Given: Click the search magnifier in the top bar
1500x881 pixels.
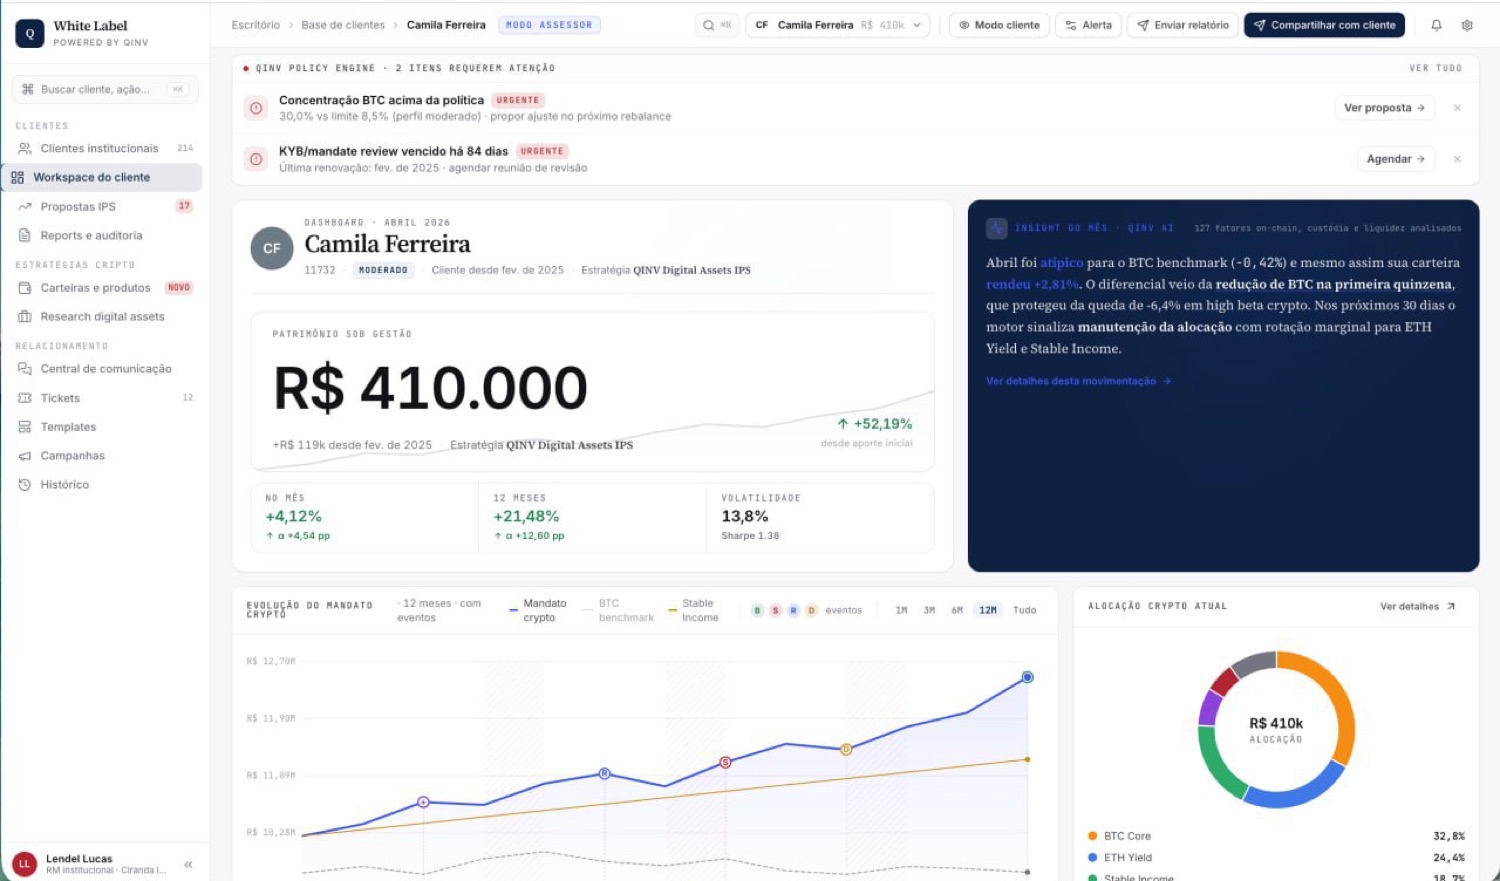Looking at the screenshot, I should pyautogui.click(x=708, y=25).
